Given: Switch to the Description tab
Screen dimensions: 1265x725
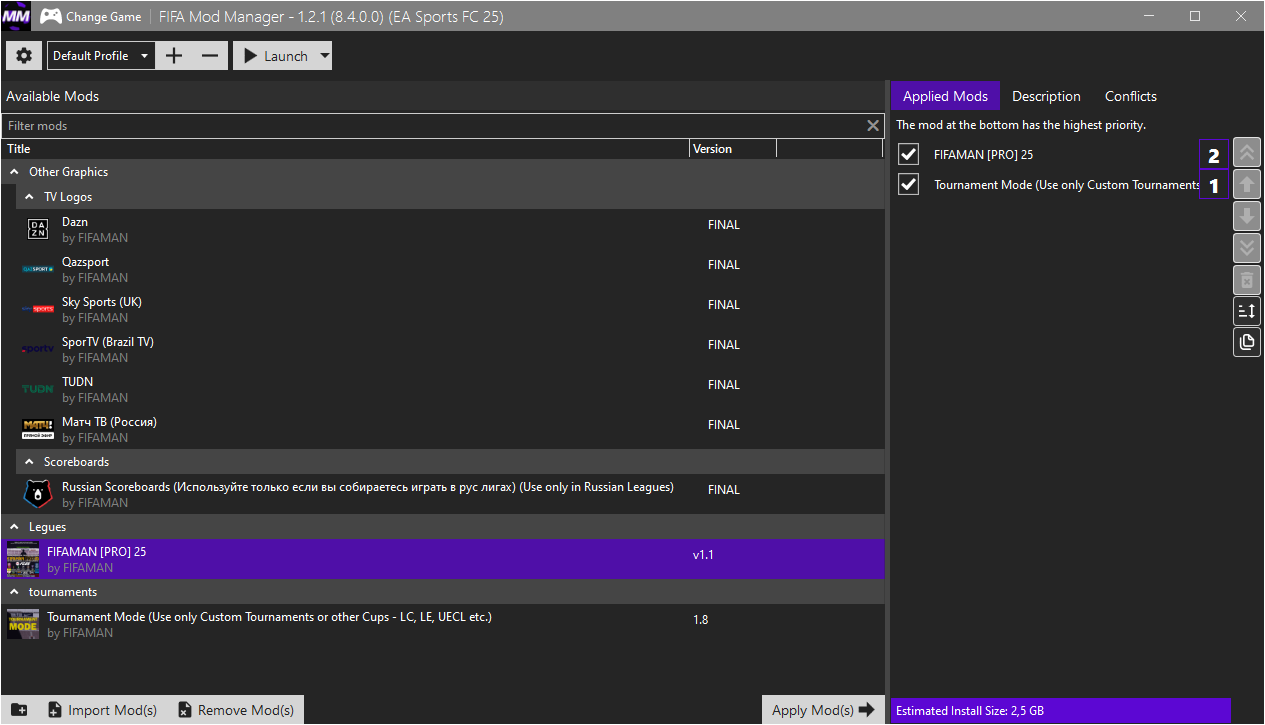Looking at the screenshot, I should point(1046,96).
